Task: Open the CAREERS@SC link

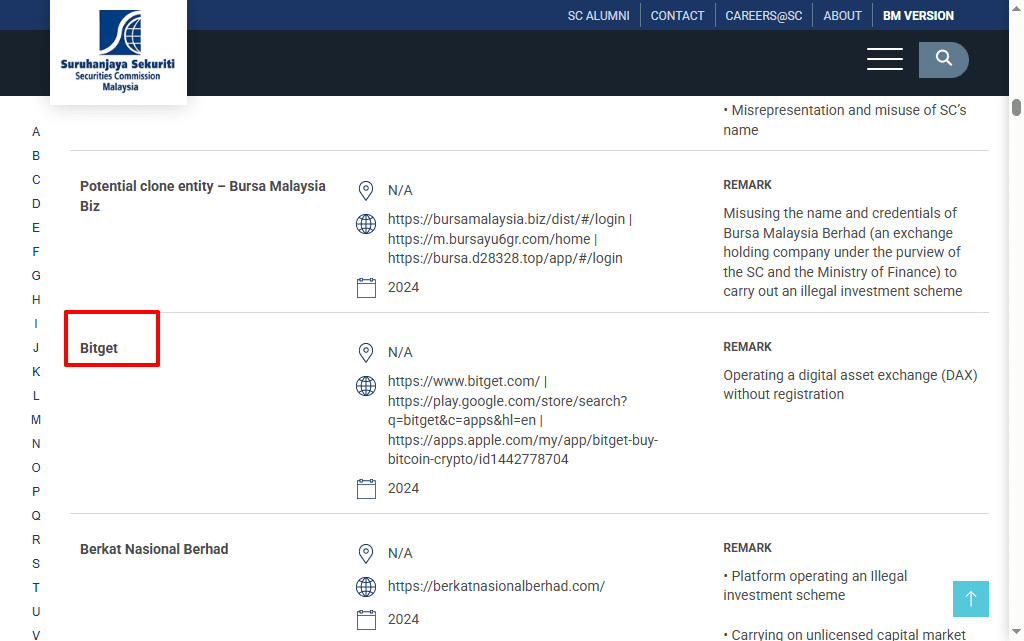Action: pos(763,16)
